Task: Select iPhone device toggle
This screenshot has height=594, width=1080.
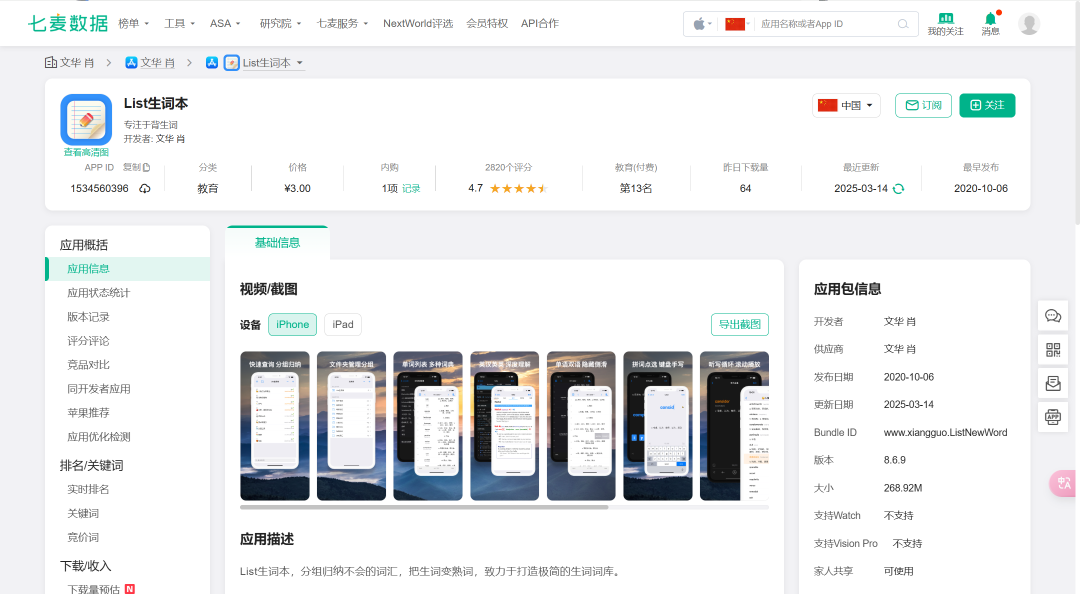Action: [x=293, y=325]
